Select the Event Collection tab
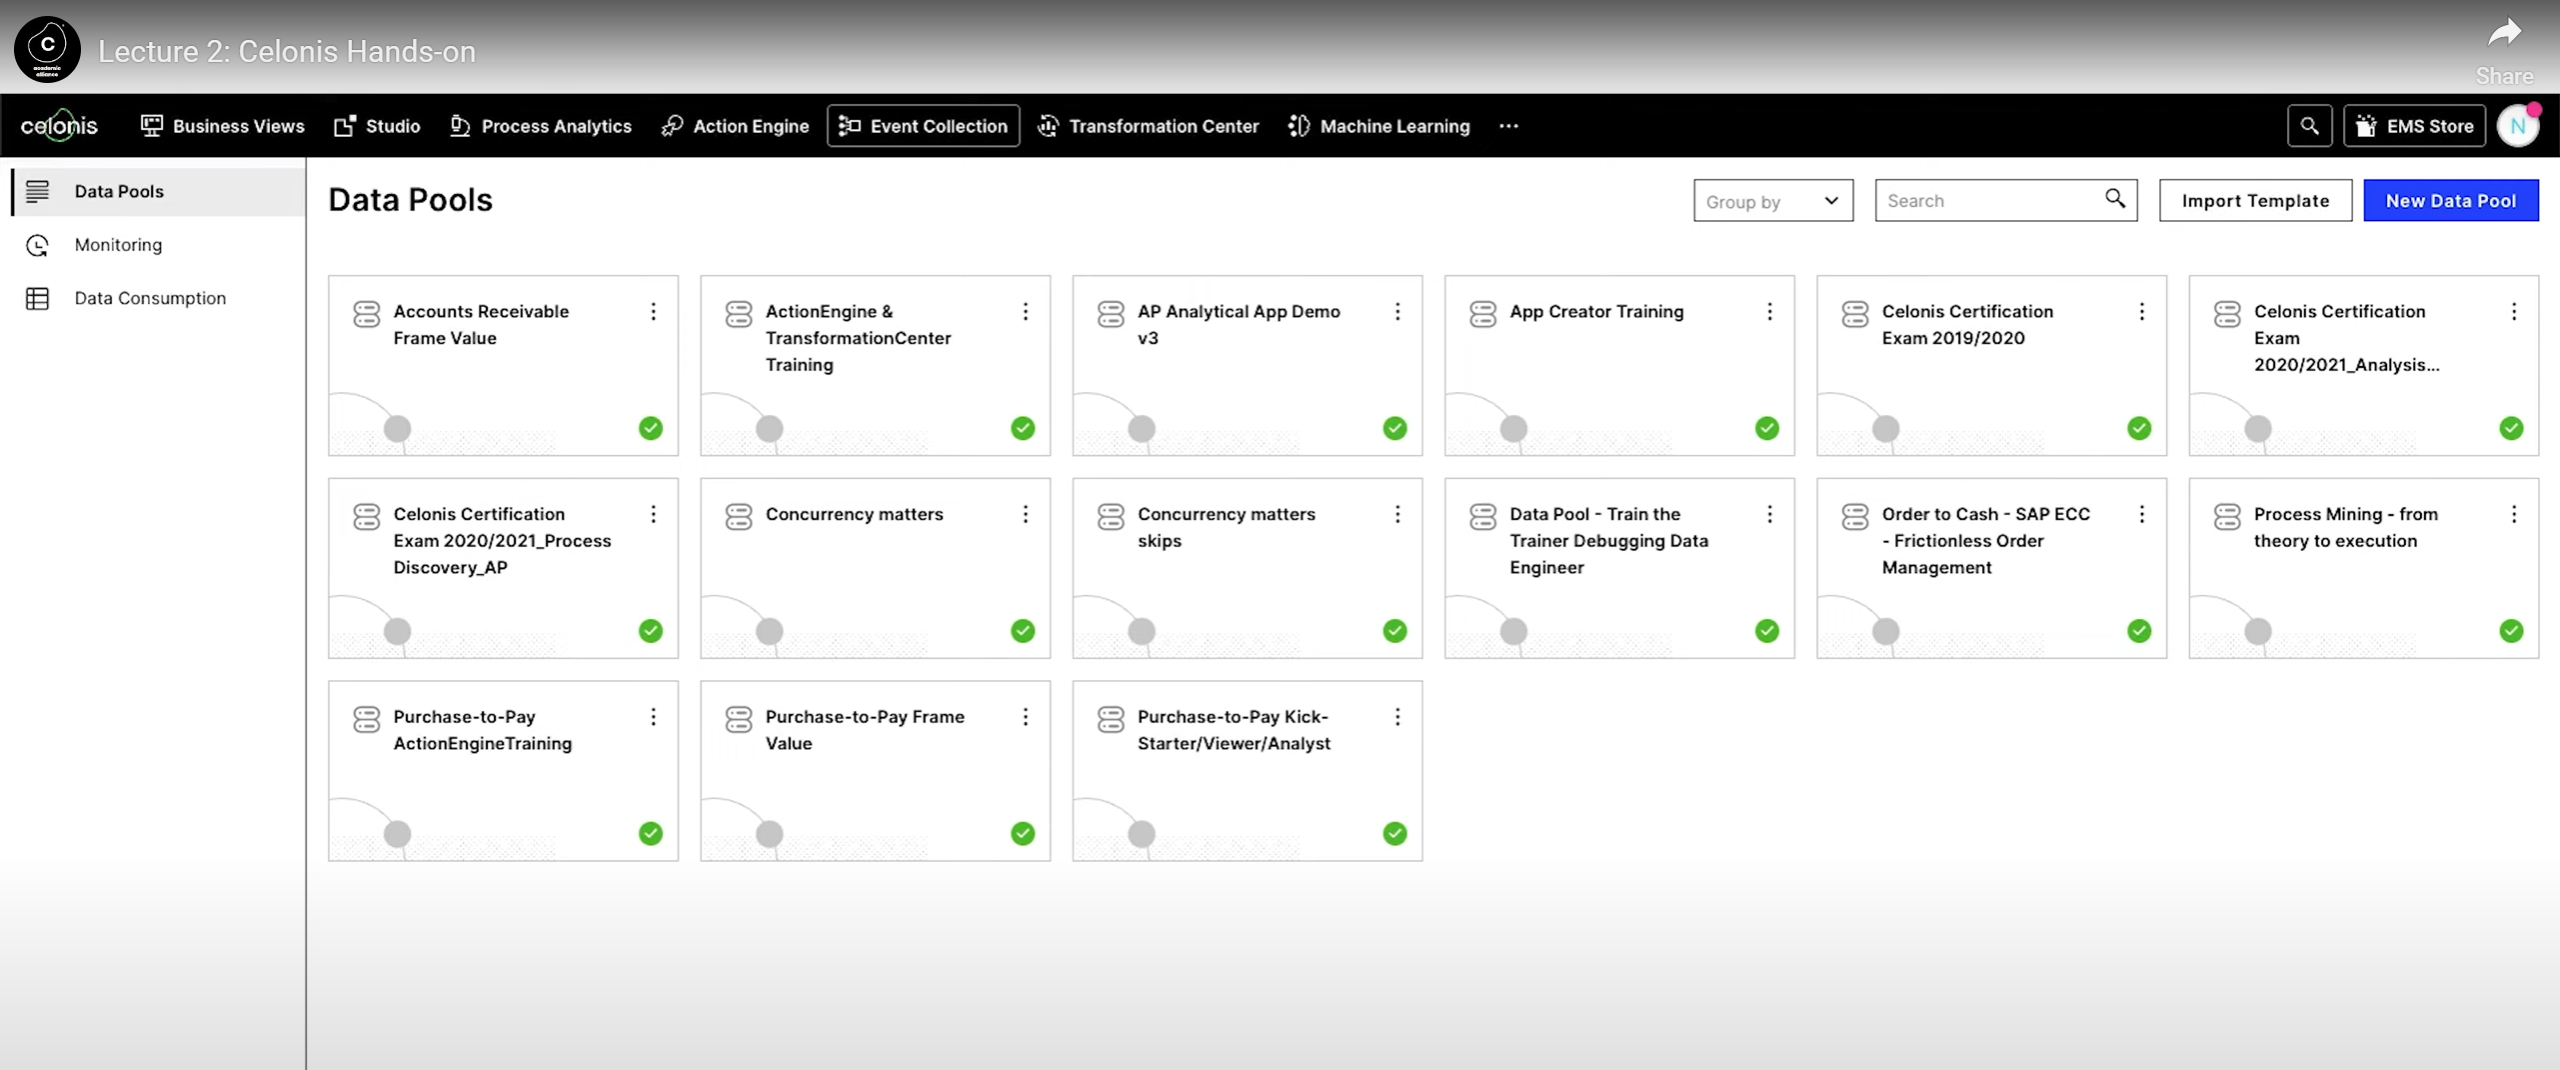 [923, 126]
